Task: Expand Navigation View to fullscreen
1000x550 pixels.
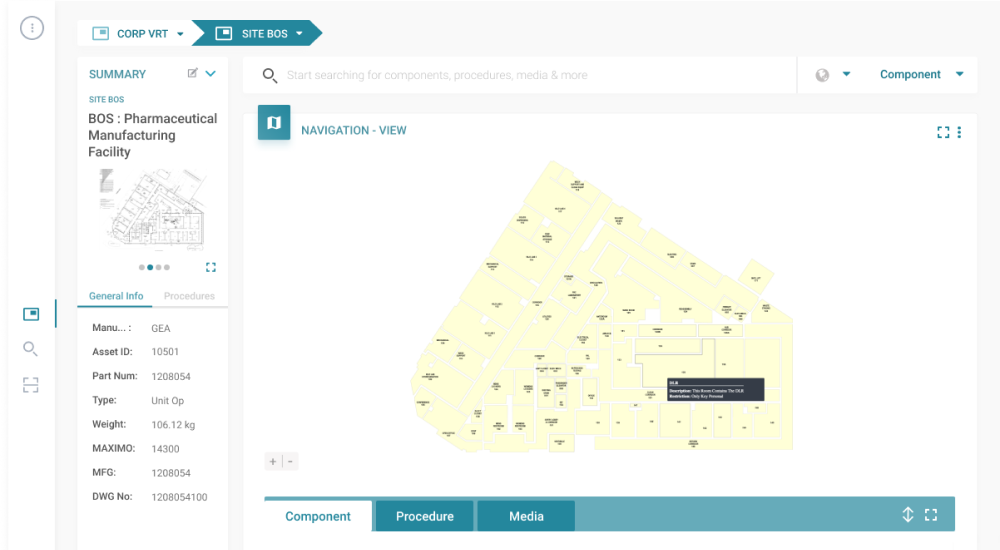Action: tap(943, 132)
